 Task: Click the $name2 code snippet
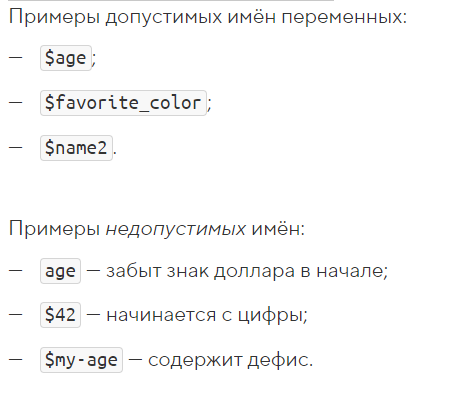pyautogui.click(x=76, y=148)
